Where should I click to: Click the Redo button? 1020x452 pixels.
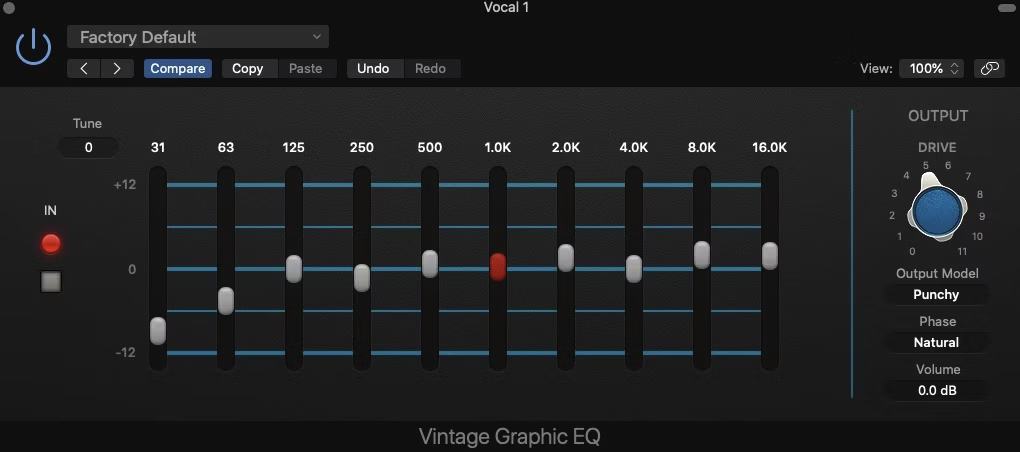point(430,69)
